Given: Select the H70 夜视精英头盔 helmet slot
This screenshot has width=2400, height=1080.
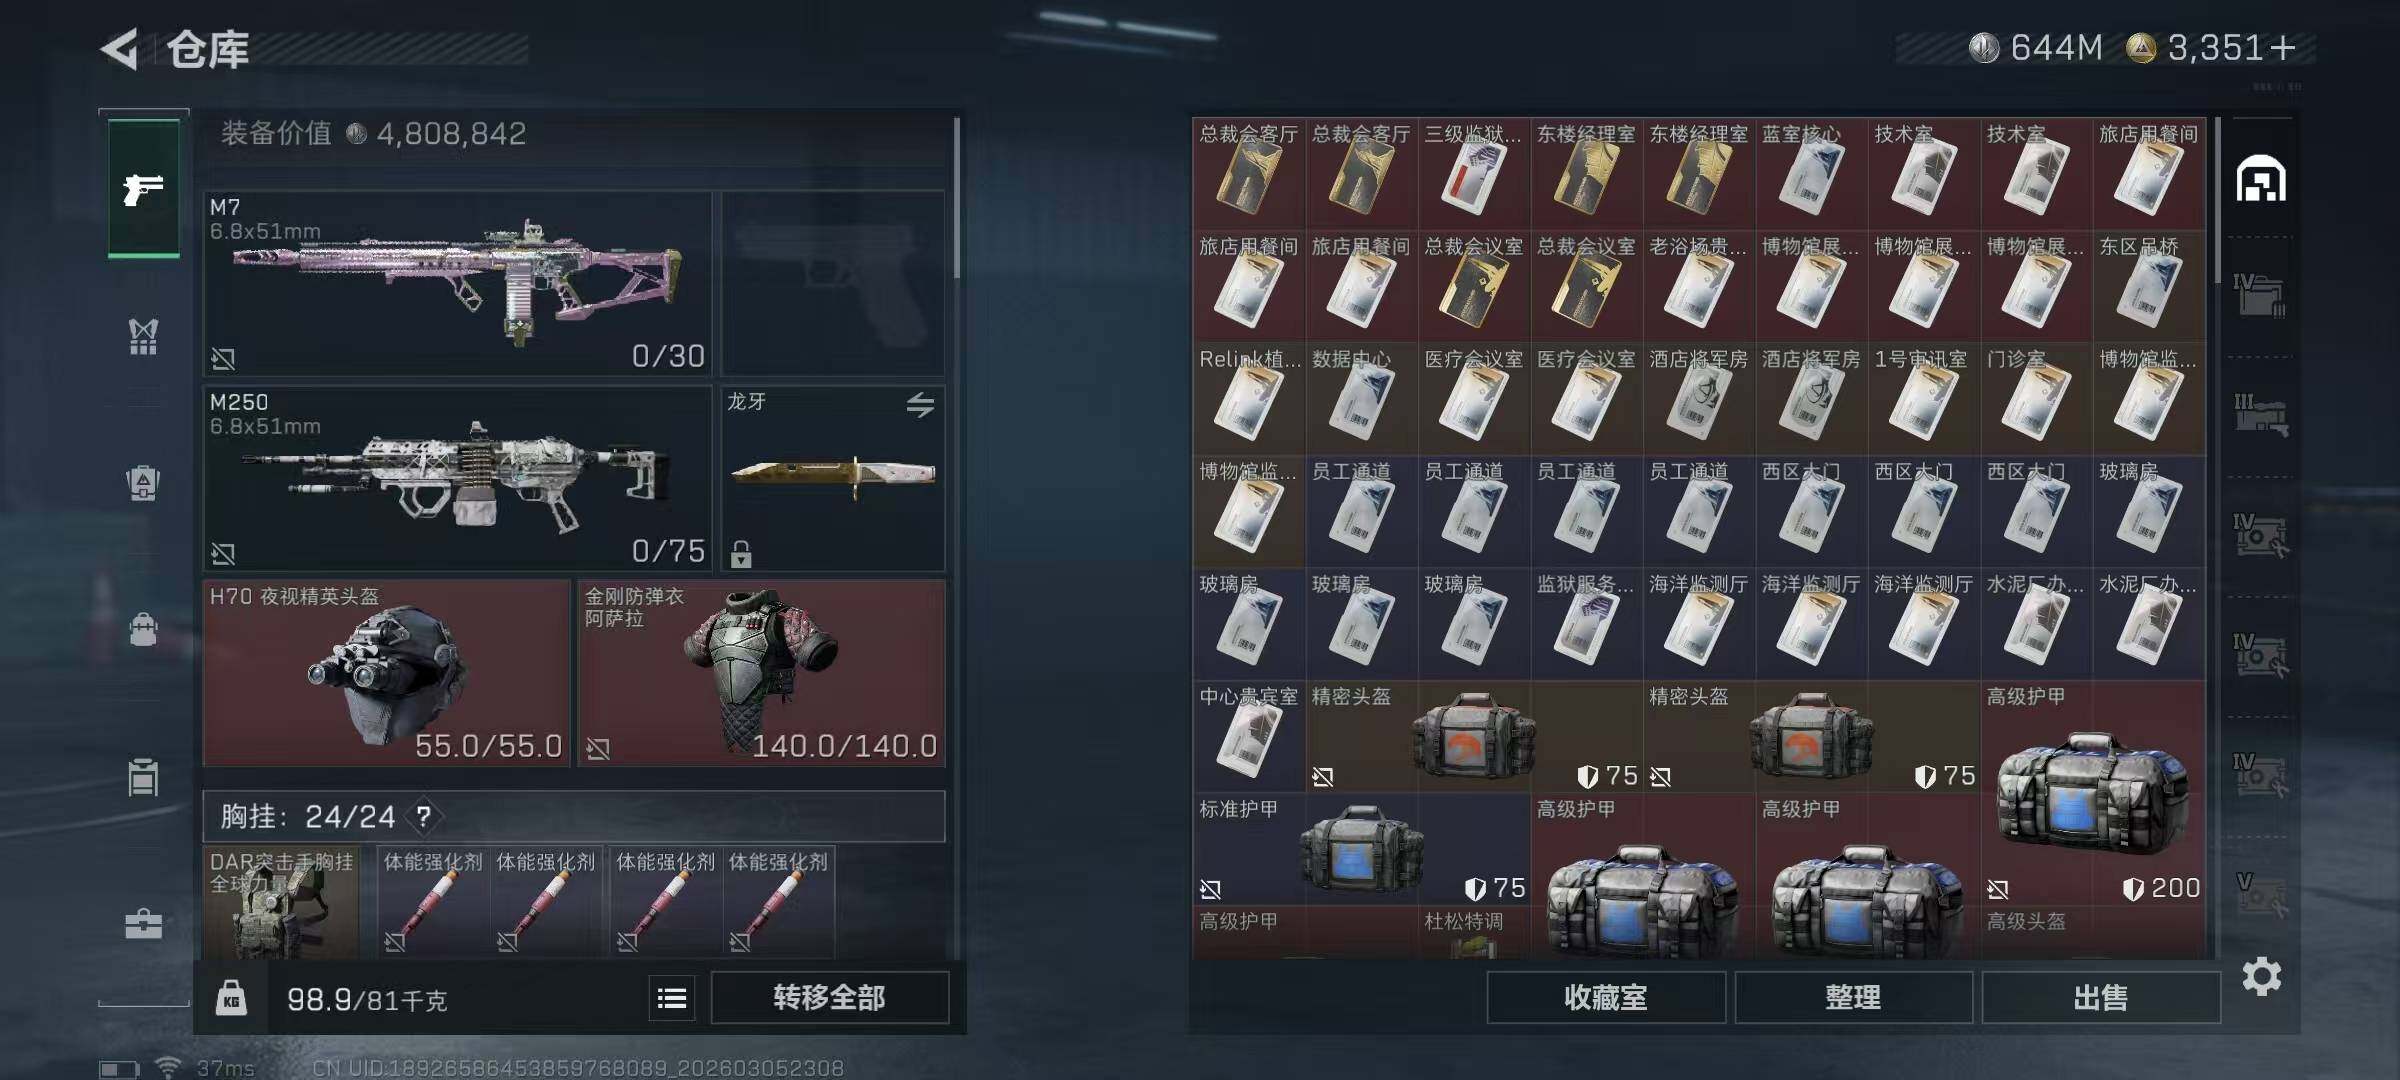Looking at the screenshot, I should [386, 673].
